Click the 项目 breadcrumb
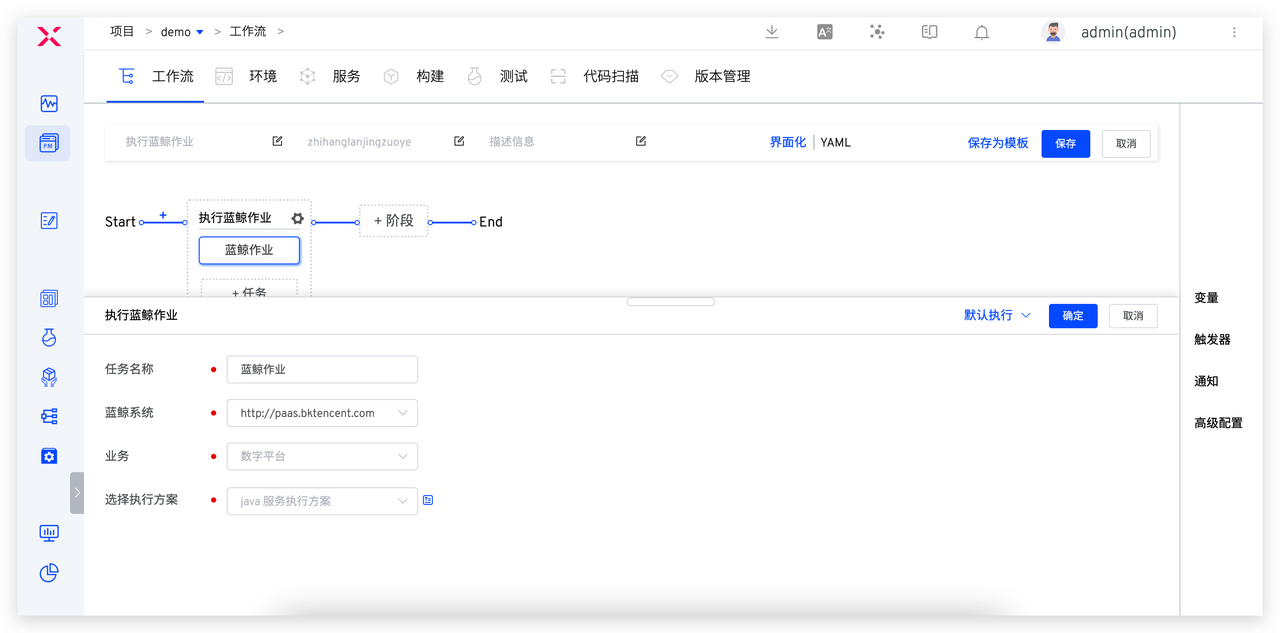The height and width of the screenshot is (633, 1280). click(x=122, y=32)
